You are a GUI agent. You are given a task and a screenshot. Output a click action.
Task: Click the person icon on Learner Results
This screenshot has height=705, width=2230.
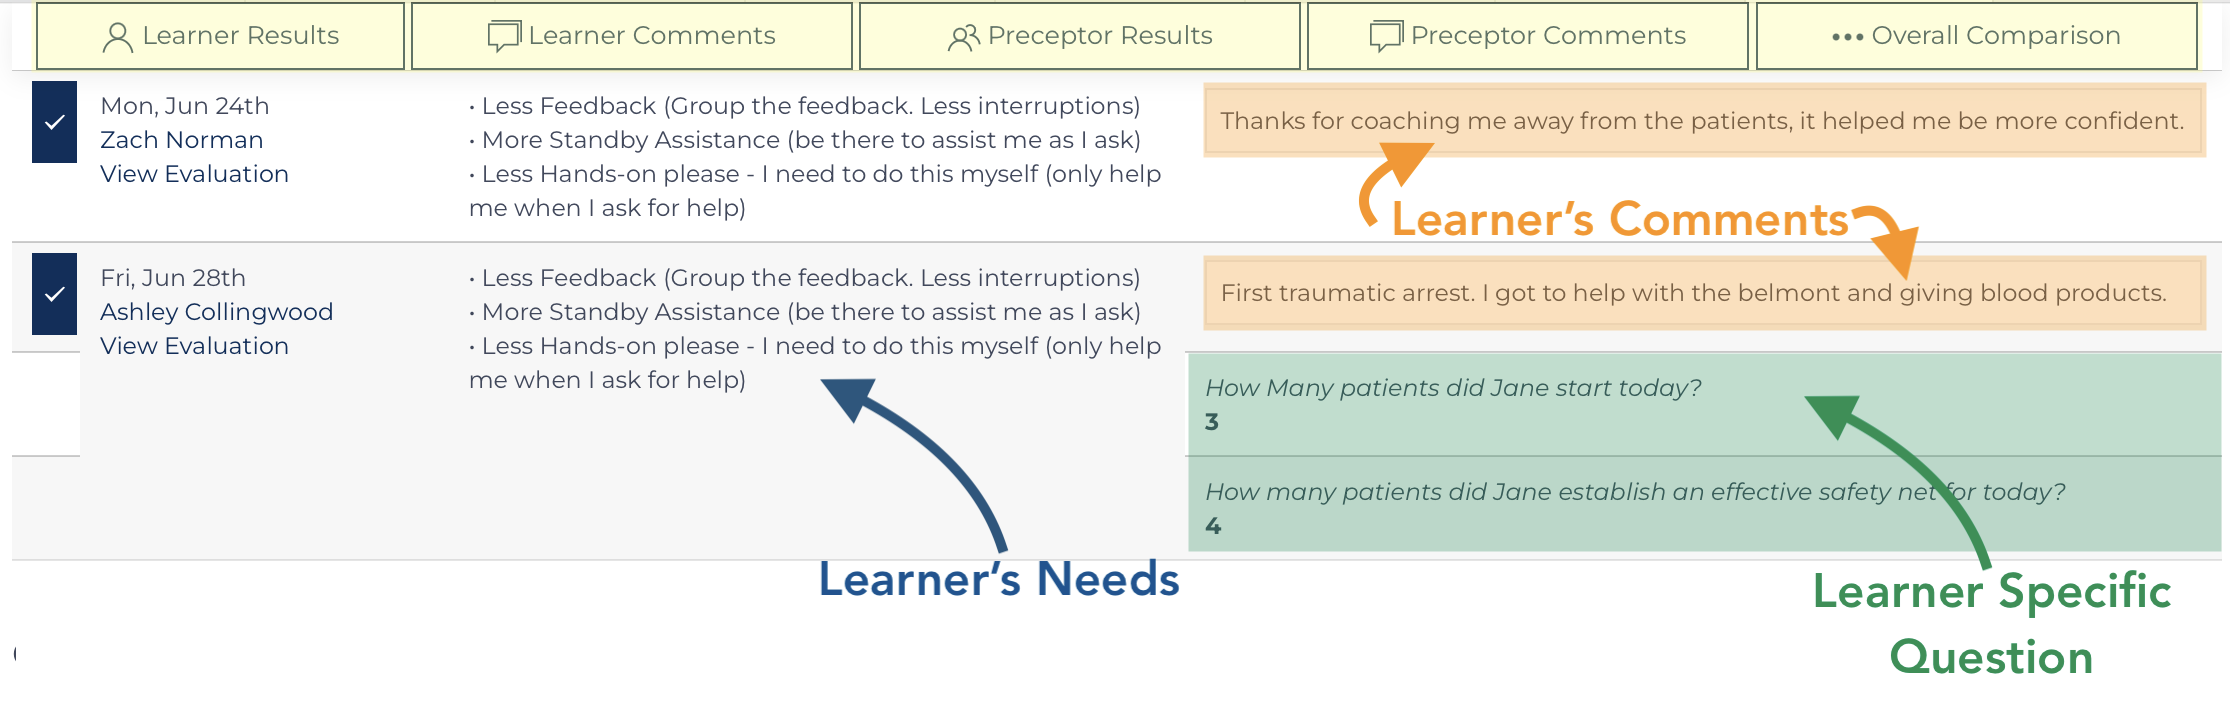pyautogui.click(x=118, y=37)
